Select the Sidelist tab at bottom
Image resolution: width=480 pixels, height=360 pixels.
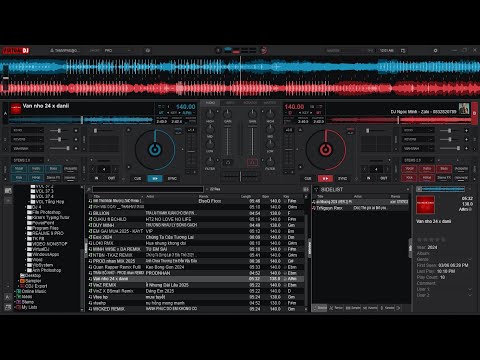[x=320, y=308]
